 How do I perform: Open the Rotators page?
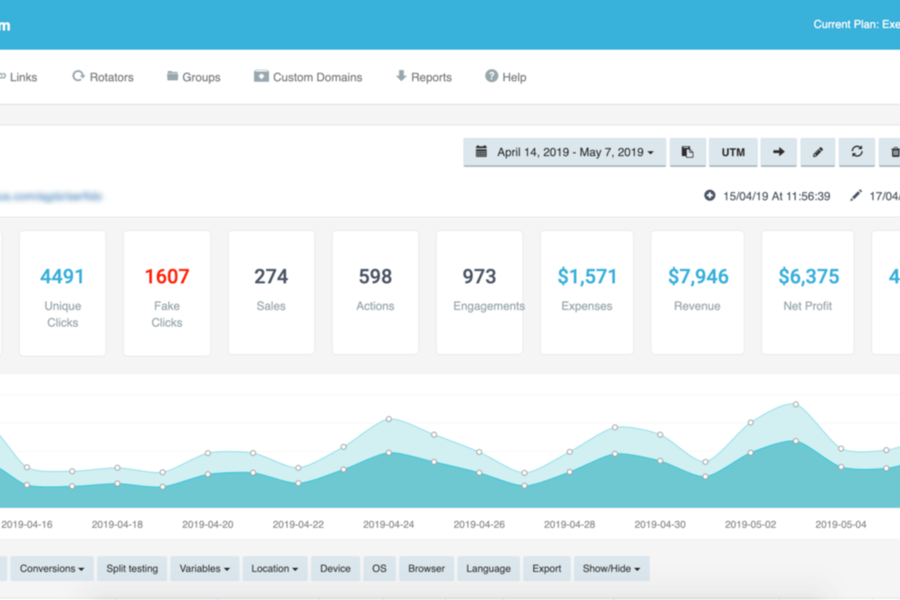102,77
